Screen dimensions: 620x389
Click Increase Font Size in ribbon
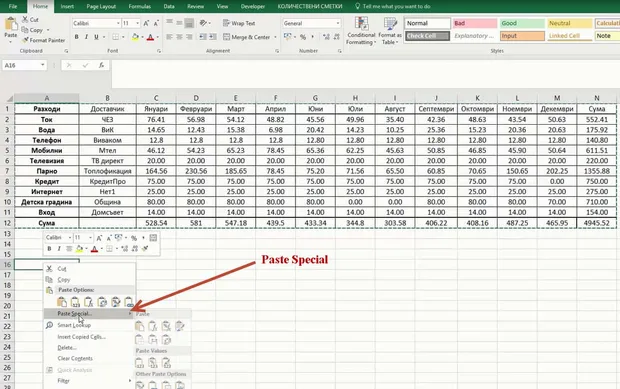[x=146, y=23]
